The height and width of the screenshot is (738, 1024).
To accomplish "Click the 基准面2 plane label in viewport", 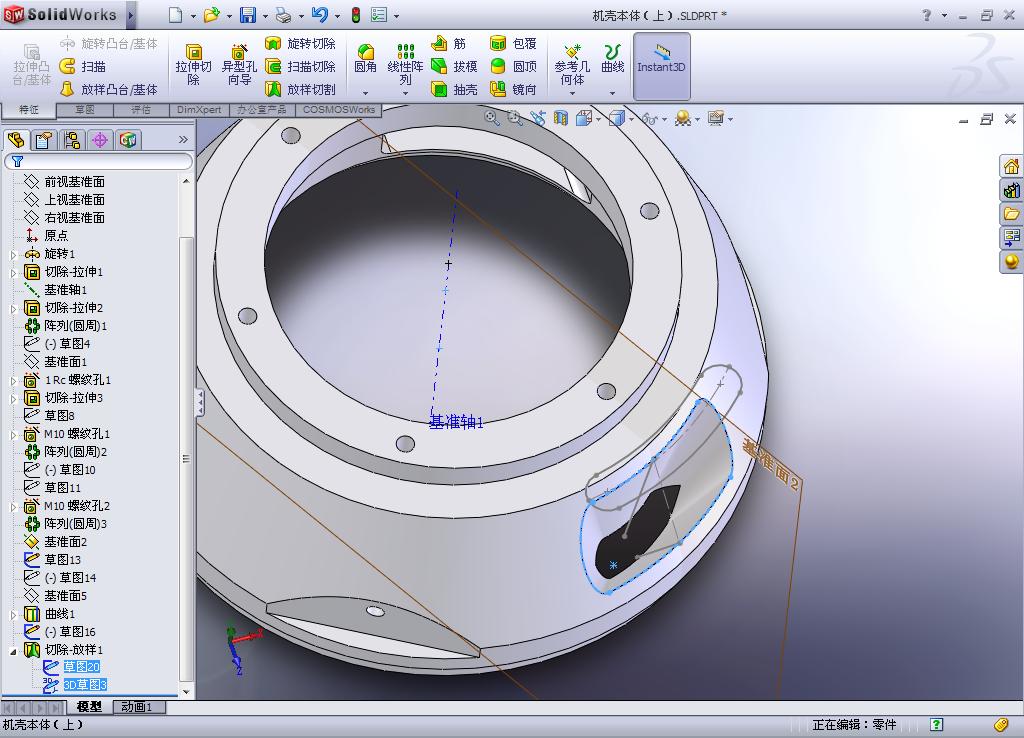I will 771,464.
